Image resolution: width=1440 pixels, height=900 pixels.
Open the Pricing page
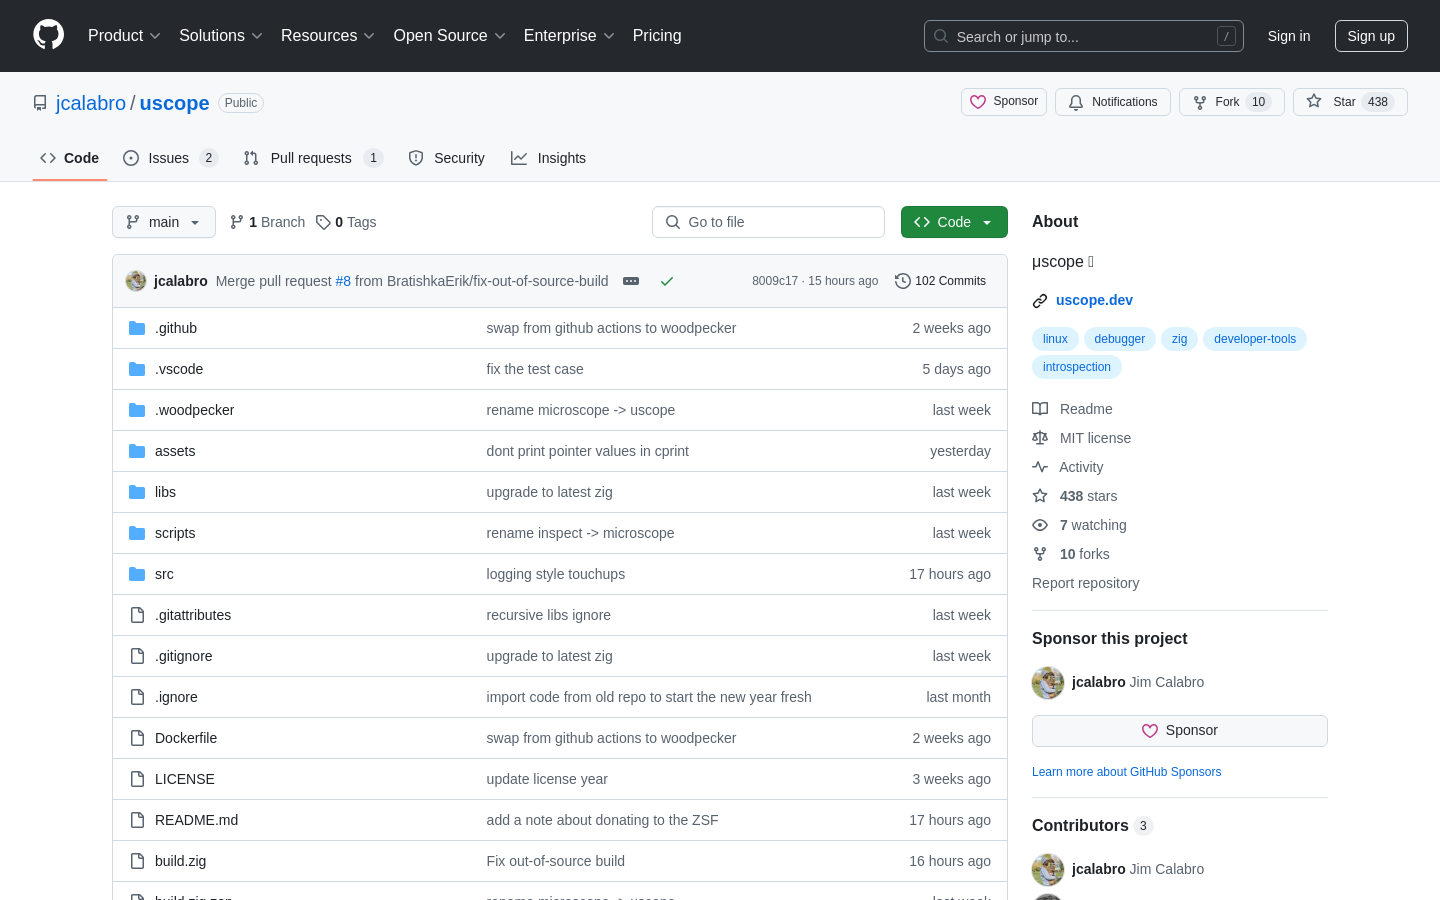[x=657, y=36]
